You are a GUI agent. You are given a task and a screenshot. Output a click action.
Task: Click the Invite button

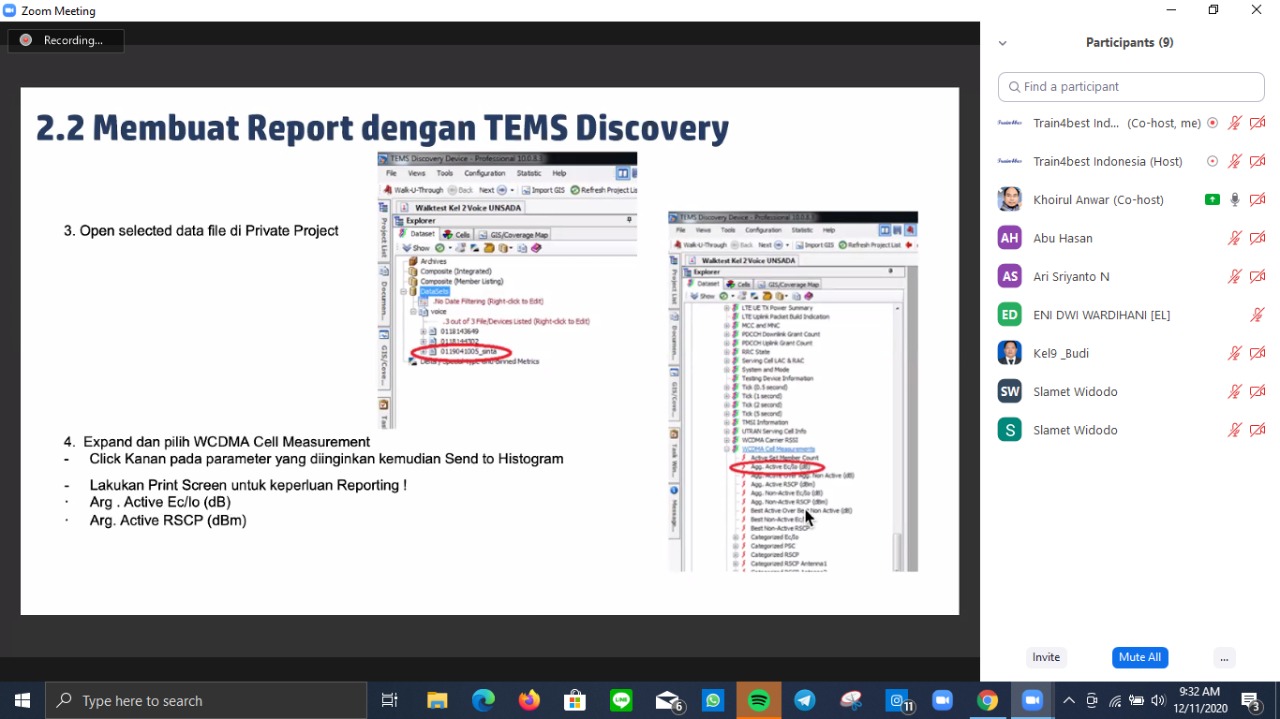tap(1046, 657)
